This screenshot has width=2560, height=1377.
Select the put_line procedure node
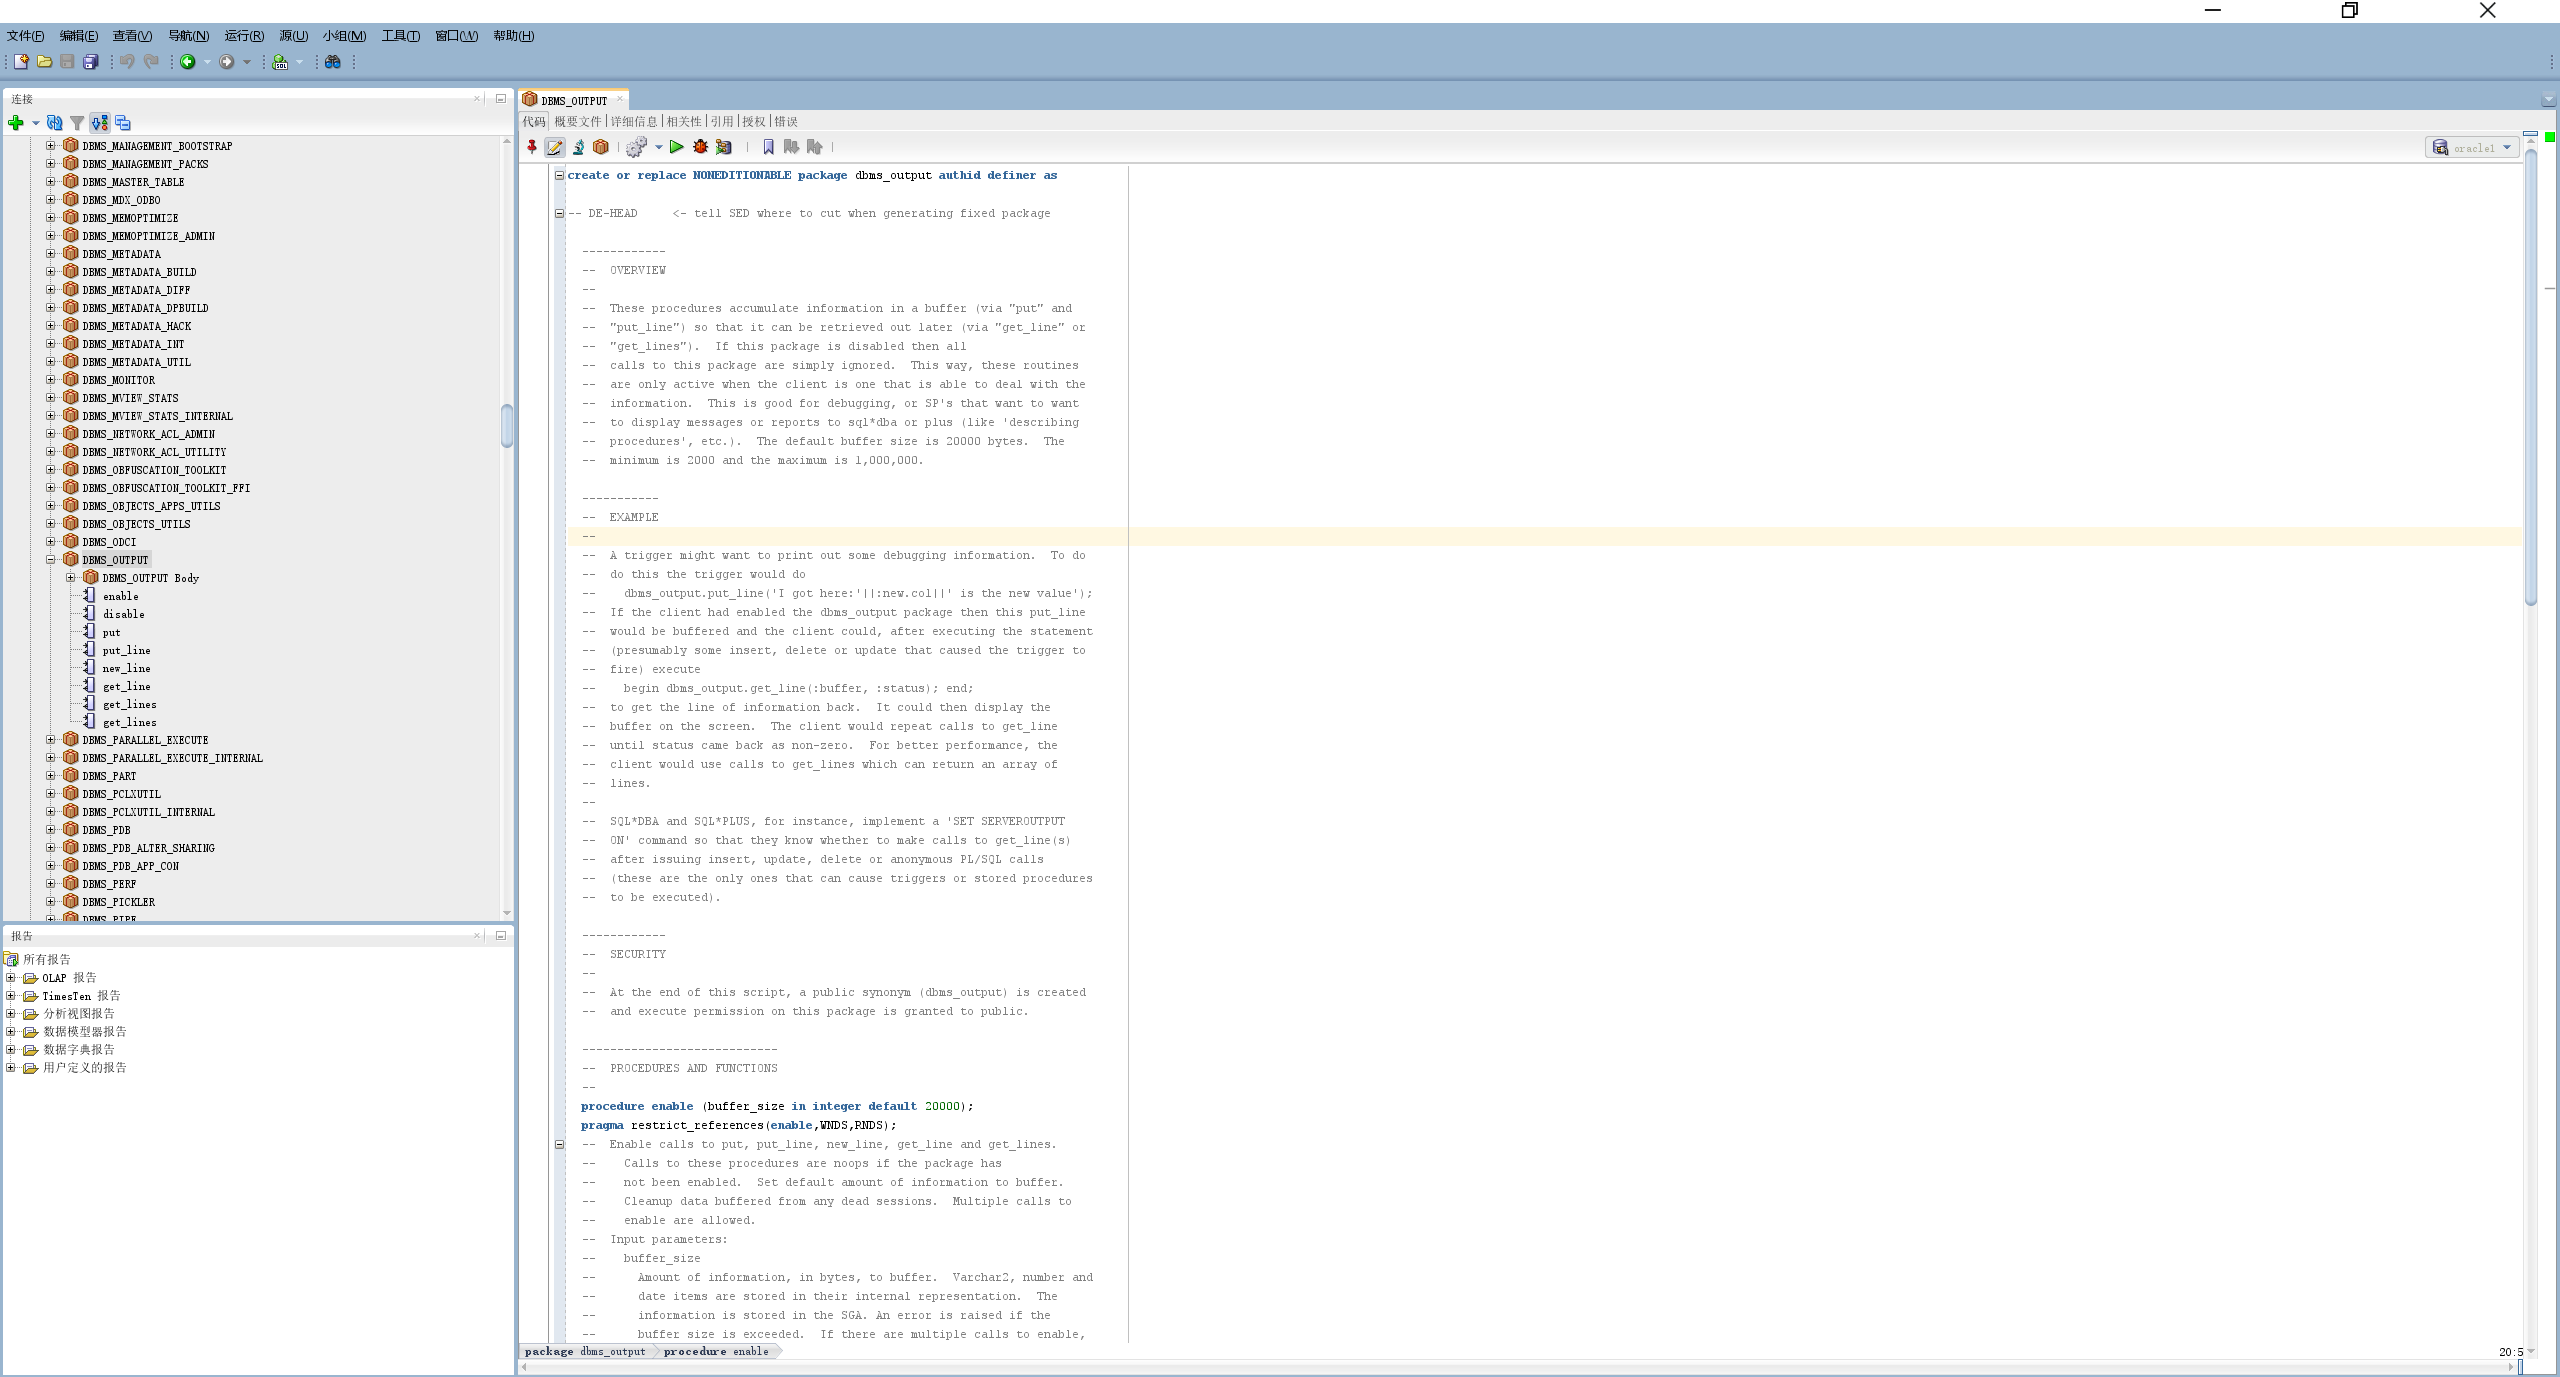[x=126, y=650]
